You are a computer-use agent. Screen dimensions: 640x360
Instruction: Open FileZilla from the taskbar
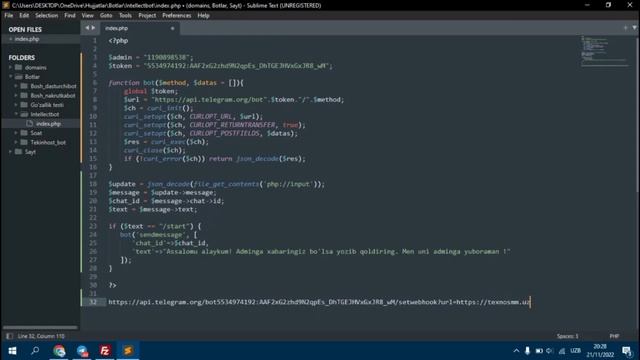point(105,351)
